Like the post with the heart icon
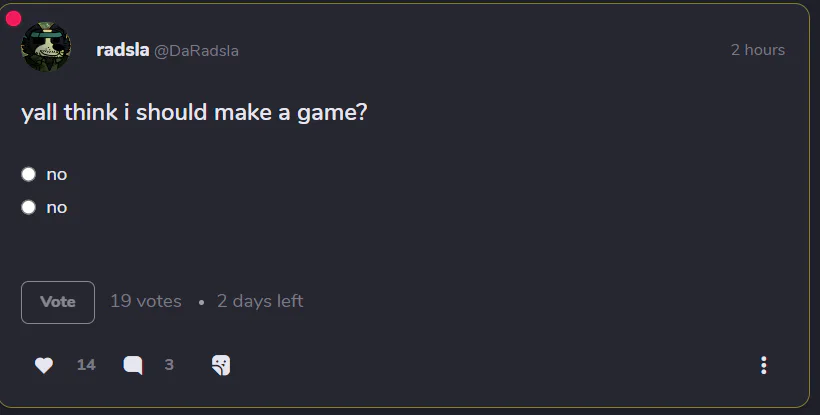This screenshot has height=415, width=820. 44,365
